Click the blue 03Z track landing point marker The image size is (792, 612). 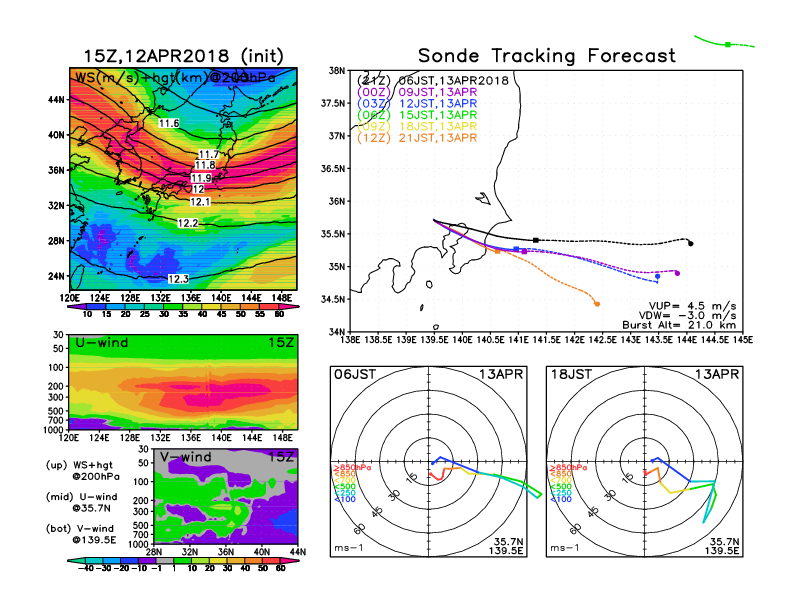[x=658, y=277]
